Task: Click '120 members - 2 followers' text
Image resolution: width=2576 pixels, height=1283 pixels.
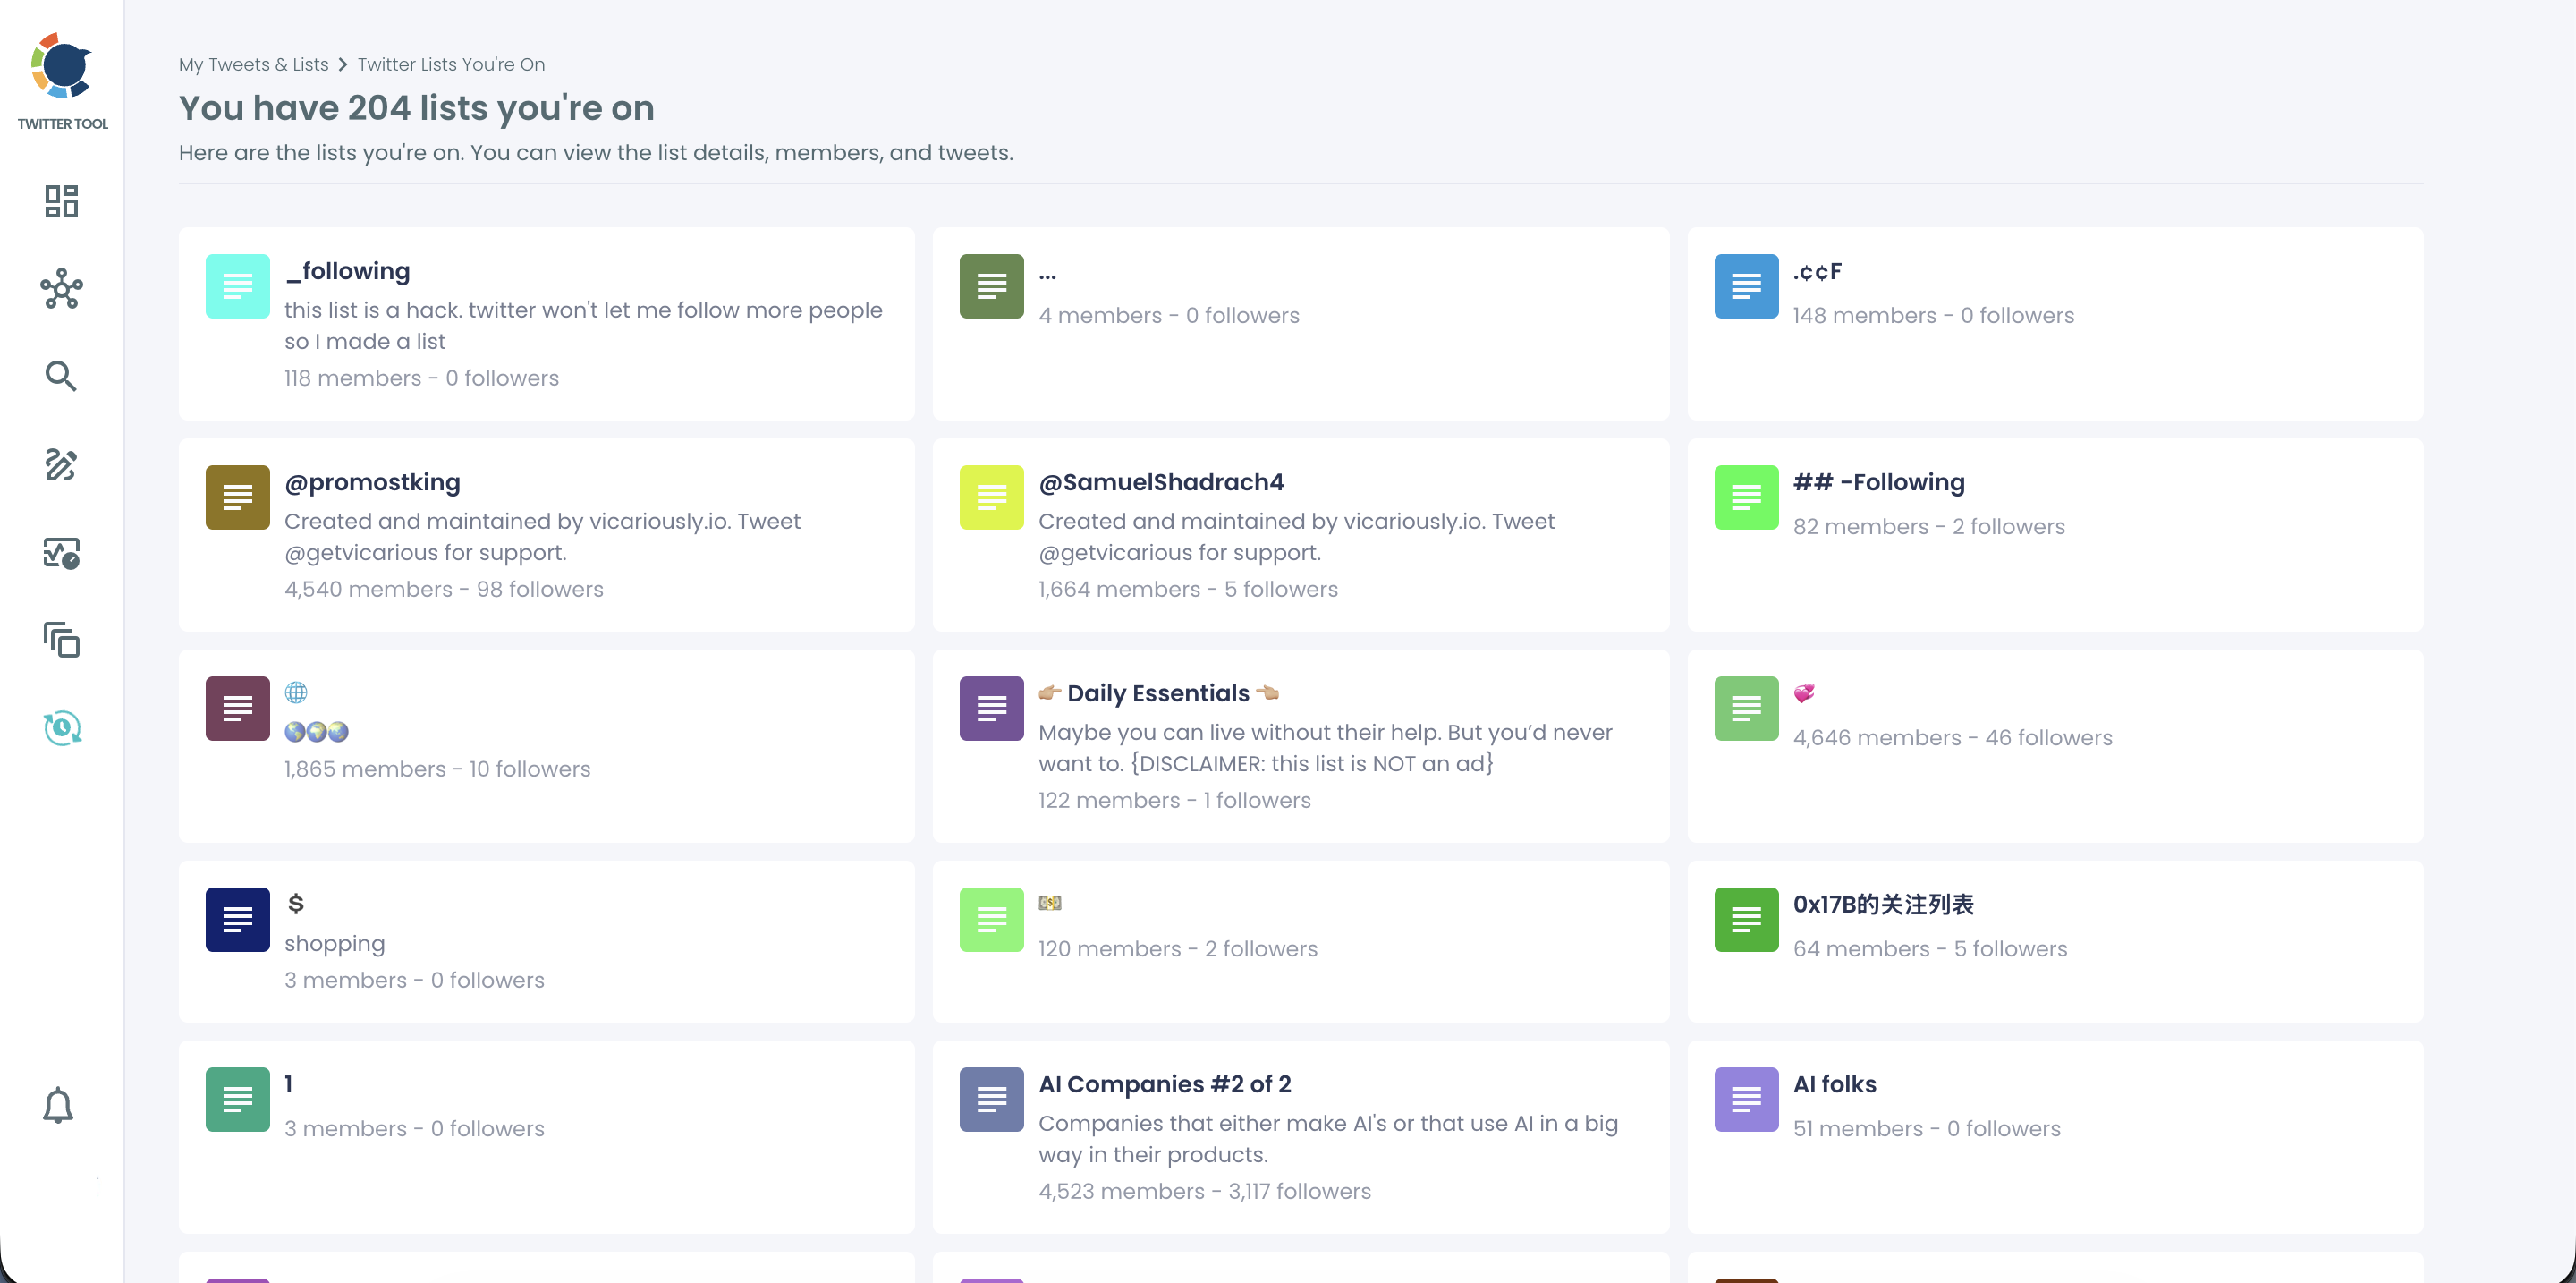Action: click(x=1178, y=948)
